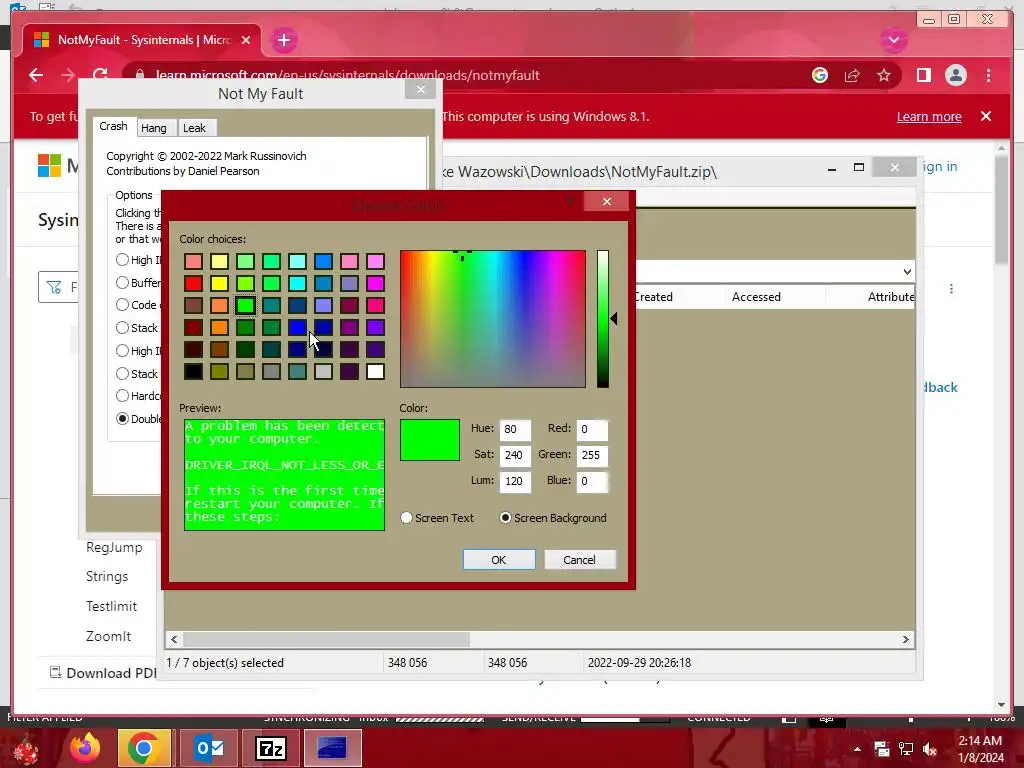1024x768 pixels.
Task: Open a new Chrome tab
Action: 283,40
